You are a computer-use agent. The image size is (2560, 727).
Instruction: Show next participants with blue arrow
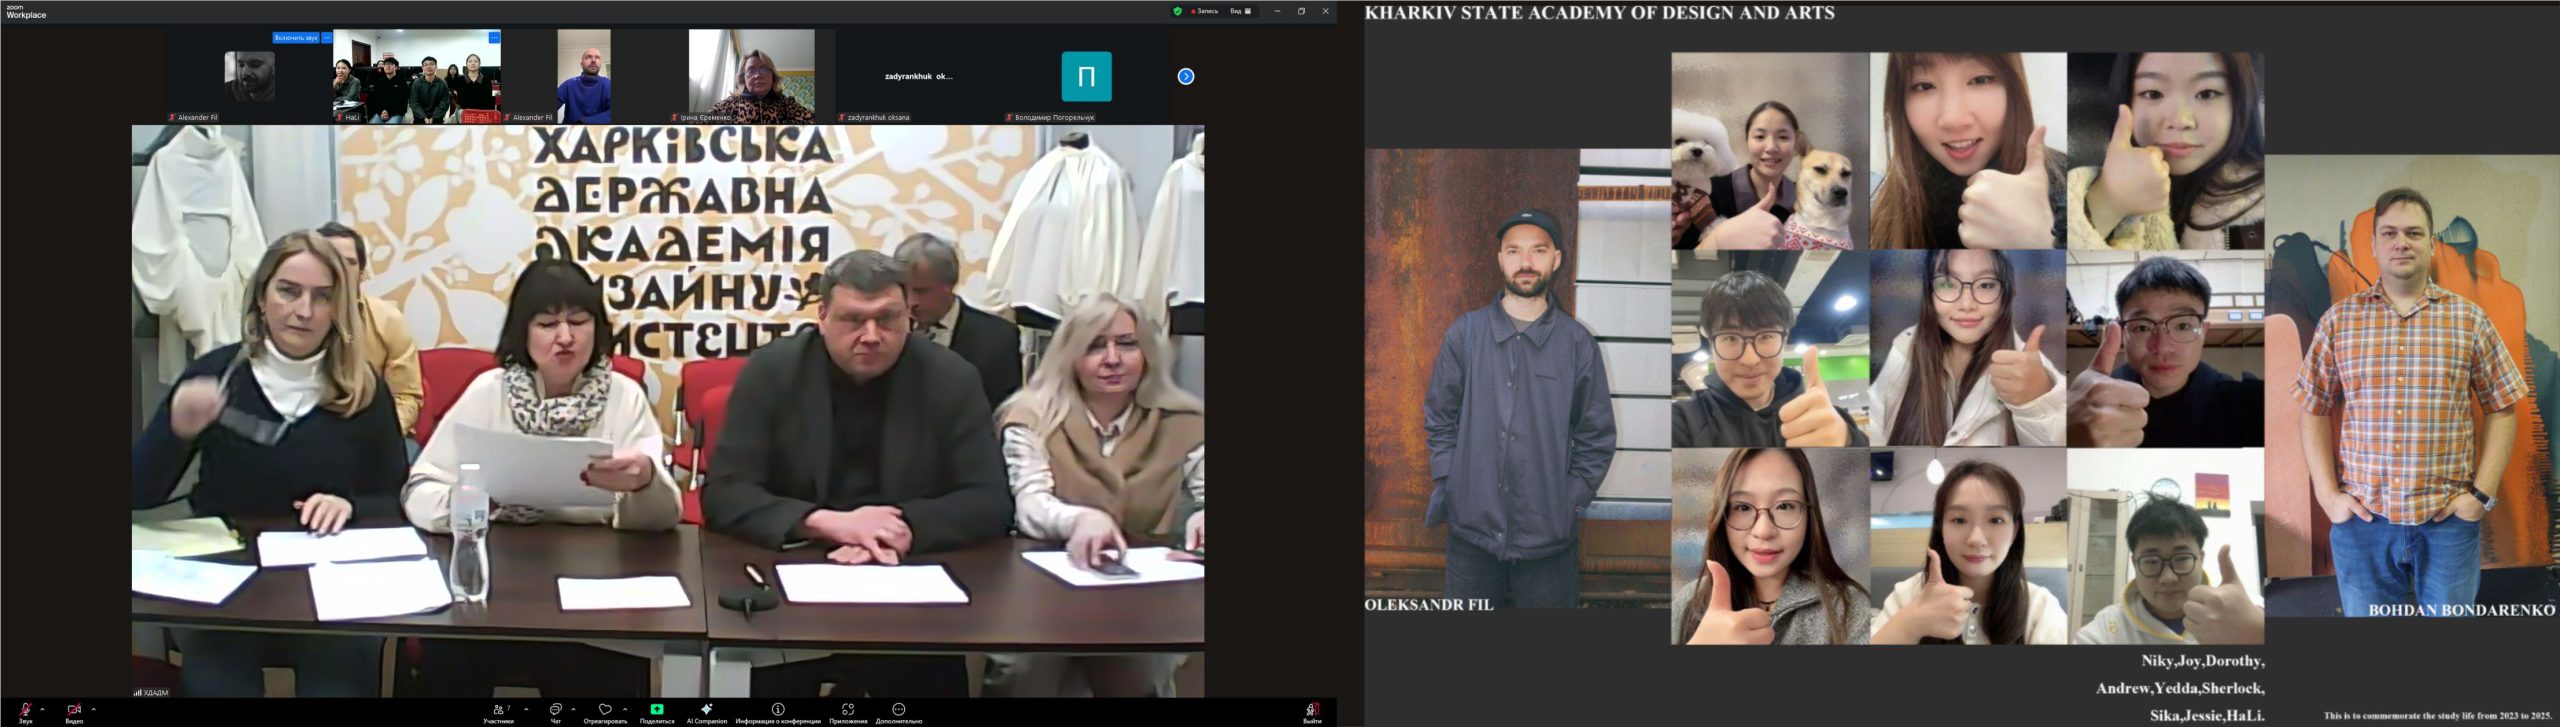click(1186, 76)
